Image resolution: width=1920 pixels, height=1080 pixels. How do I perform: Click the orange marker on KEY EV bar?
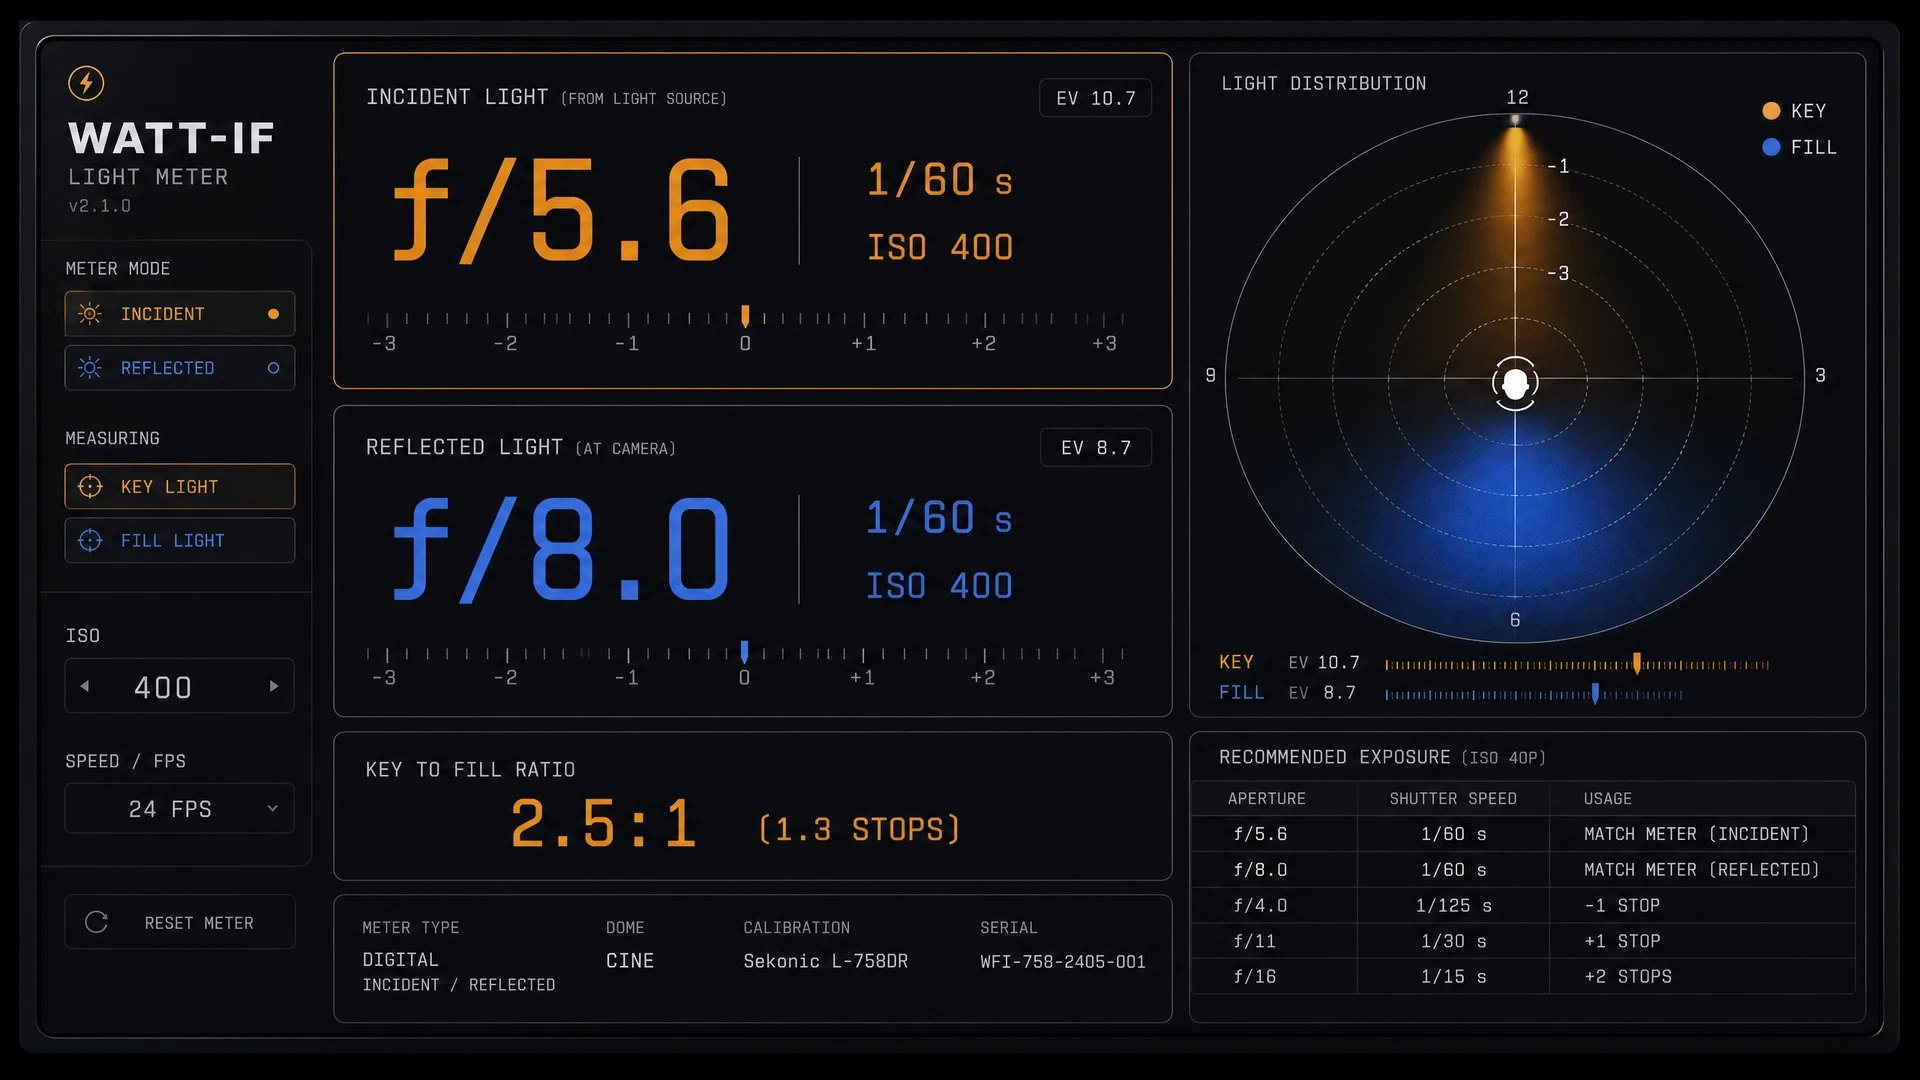tap(1637, 663)
